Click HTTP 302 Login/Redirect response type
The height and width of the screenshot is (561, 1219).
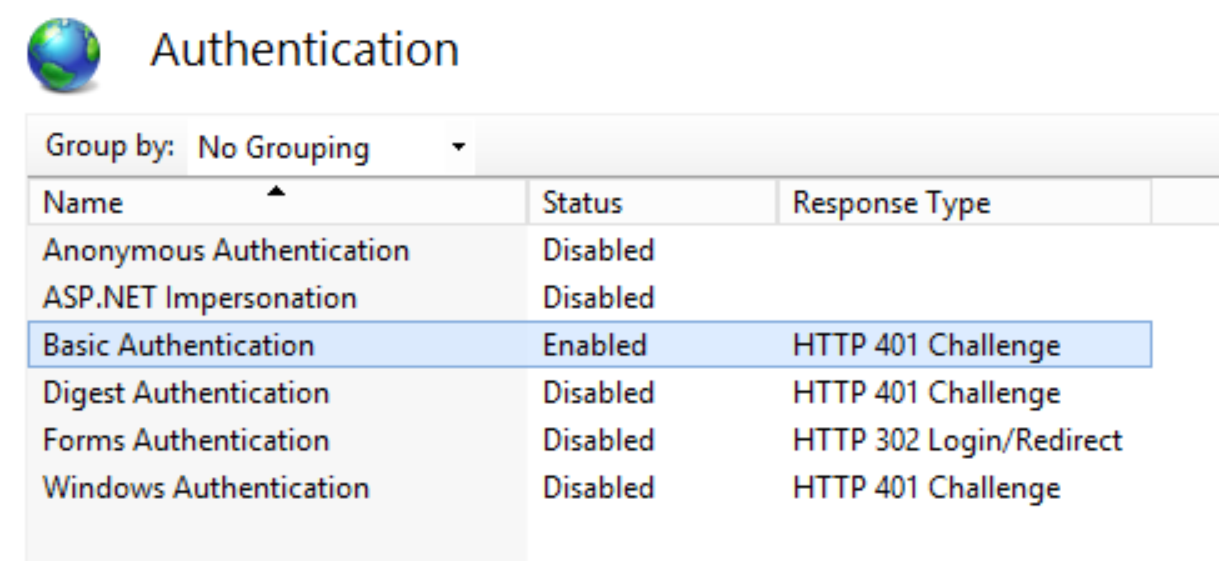pyautogui.click(x=957, y=440)
